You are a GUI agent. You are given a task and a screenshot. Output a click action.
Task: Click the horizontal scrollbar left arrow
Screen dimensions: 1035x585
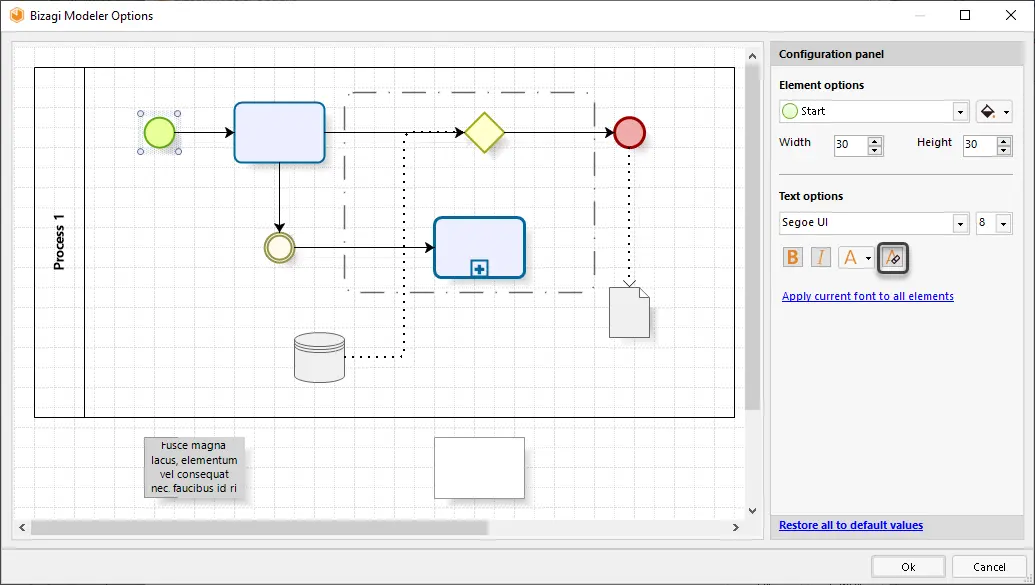pos(22,528)
